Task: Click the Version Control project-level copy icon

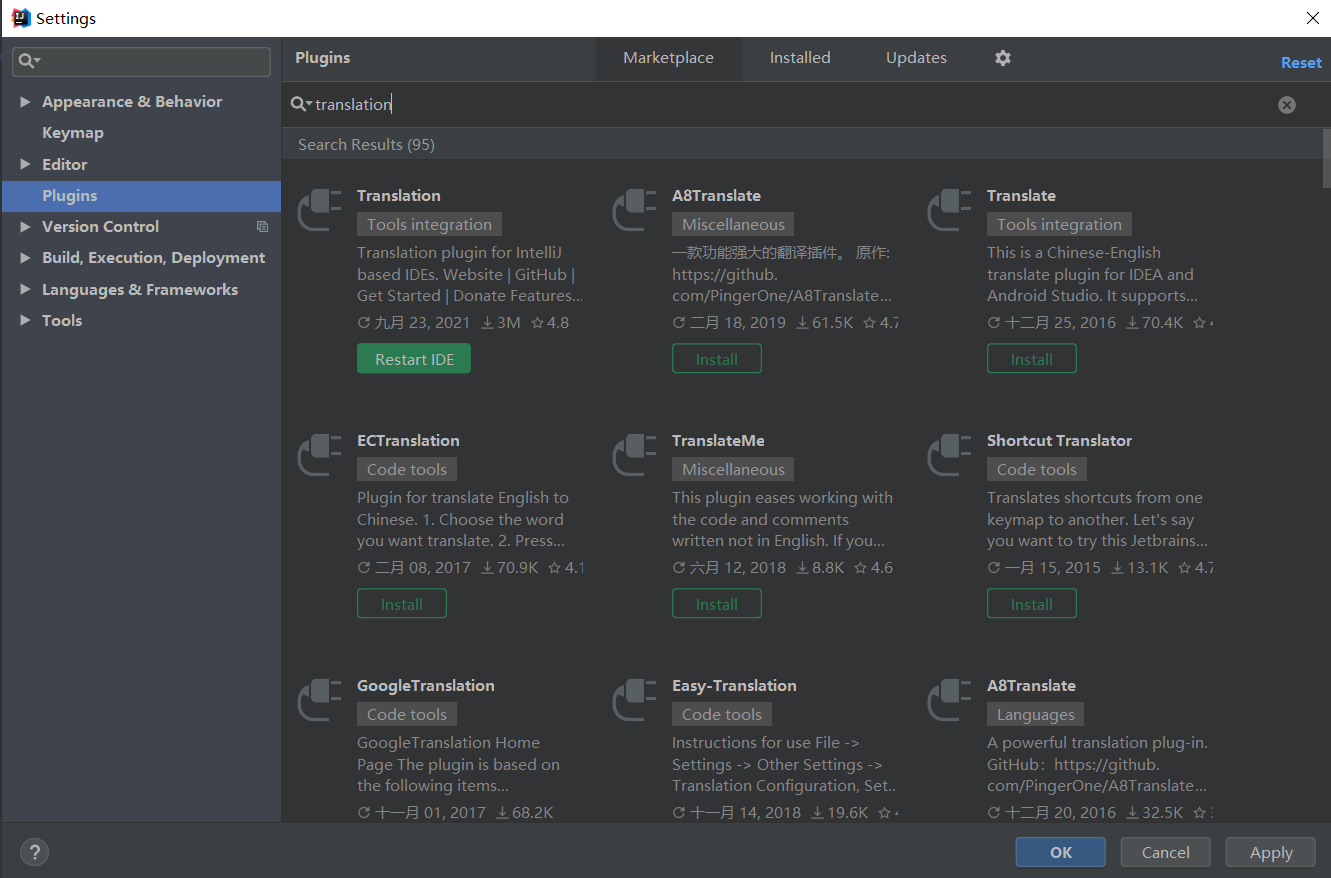Action: (262, 227)
